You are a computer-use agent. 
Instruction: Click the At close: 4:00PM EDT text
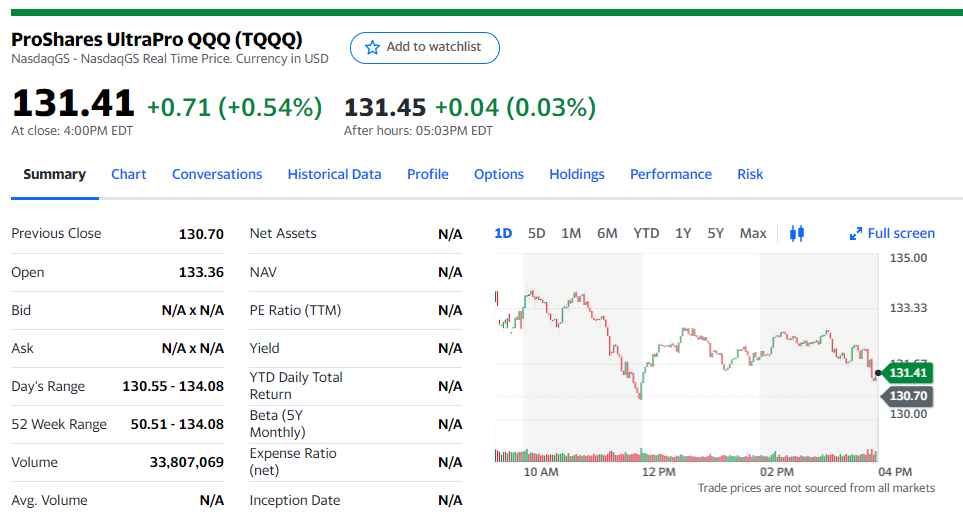[72, 131]
